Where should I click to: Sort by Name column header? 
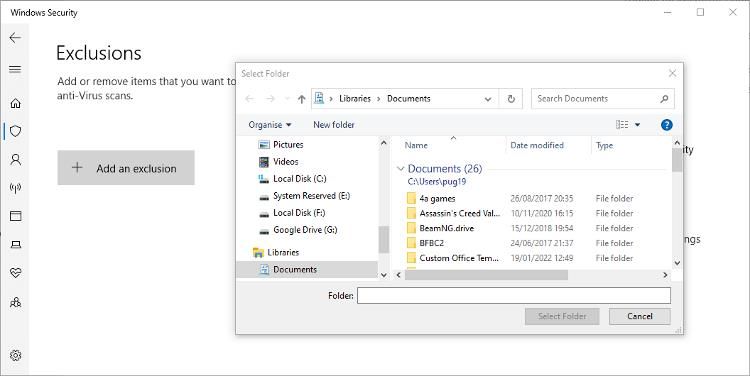(x=416, y=145)
